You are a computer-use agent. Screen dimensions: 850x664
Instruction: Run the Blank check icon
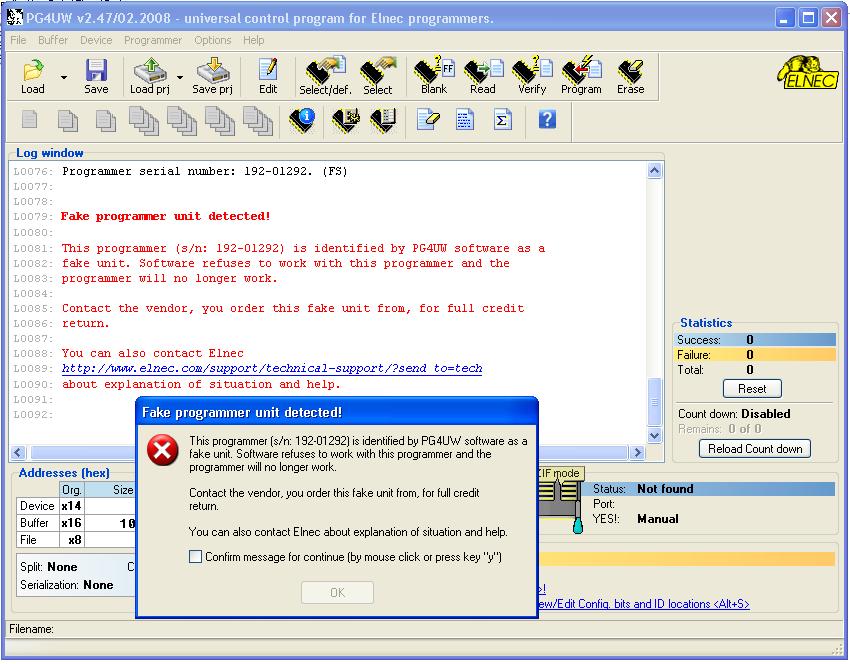pos(434,76)
